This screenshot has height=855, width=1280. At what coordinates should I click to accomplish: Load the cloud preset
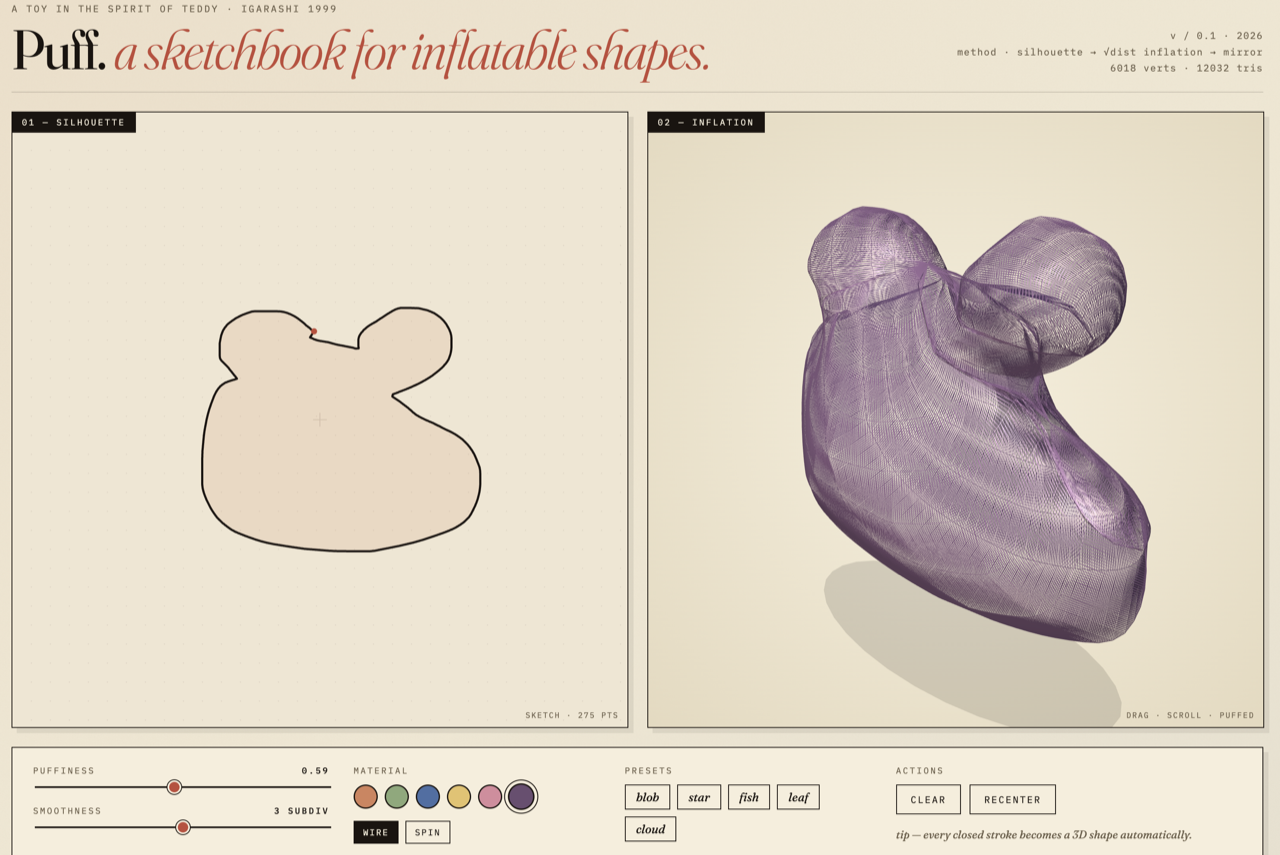tap(651, 829)
